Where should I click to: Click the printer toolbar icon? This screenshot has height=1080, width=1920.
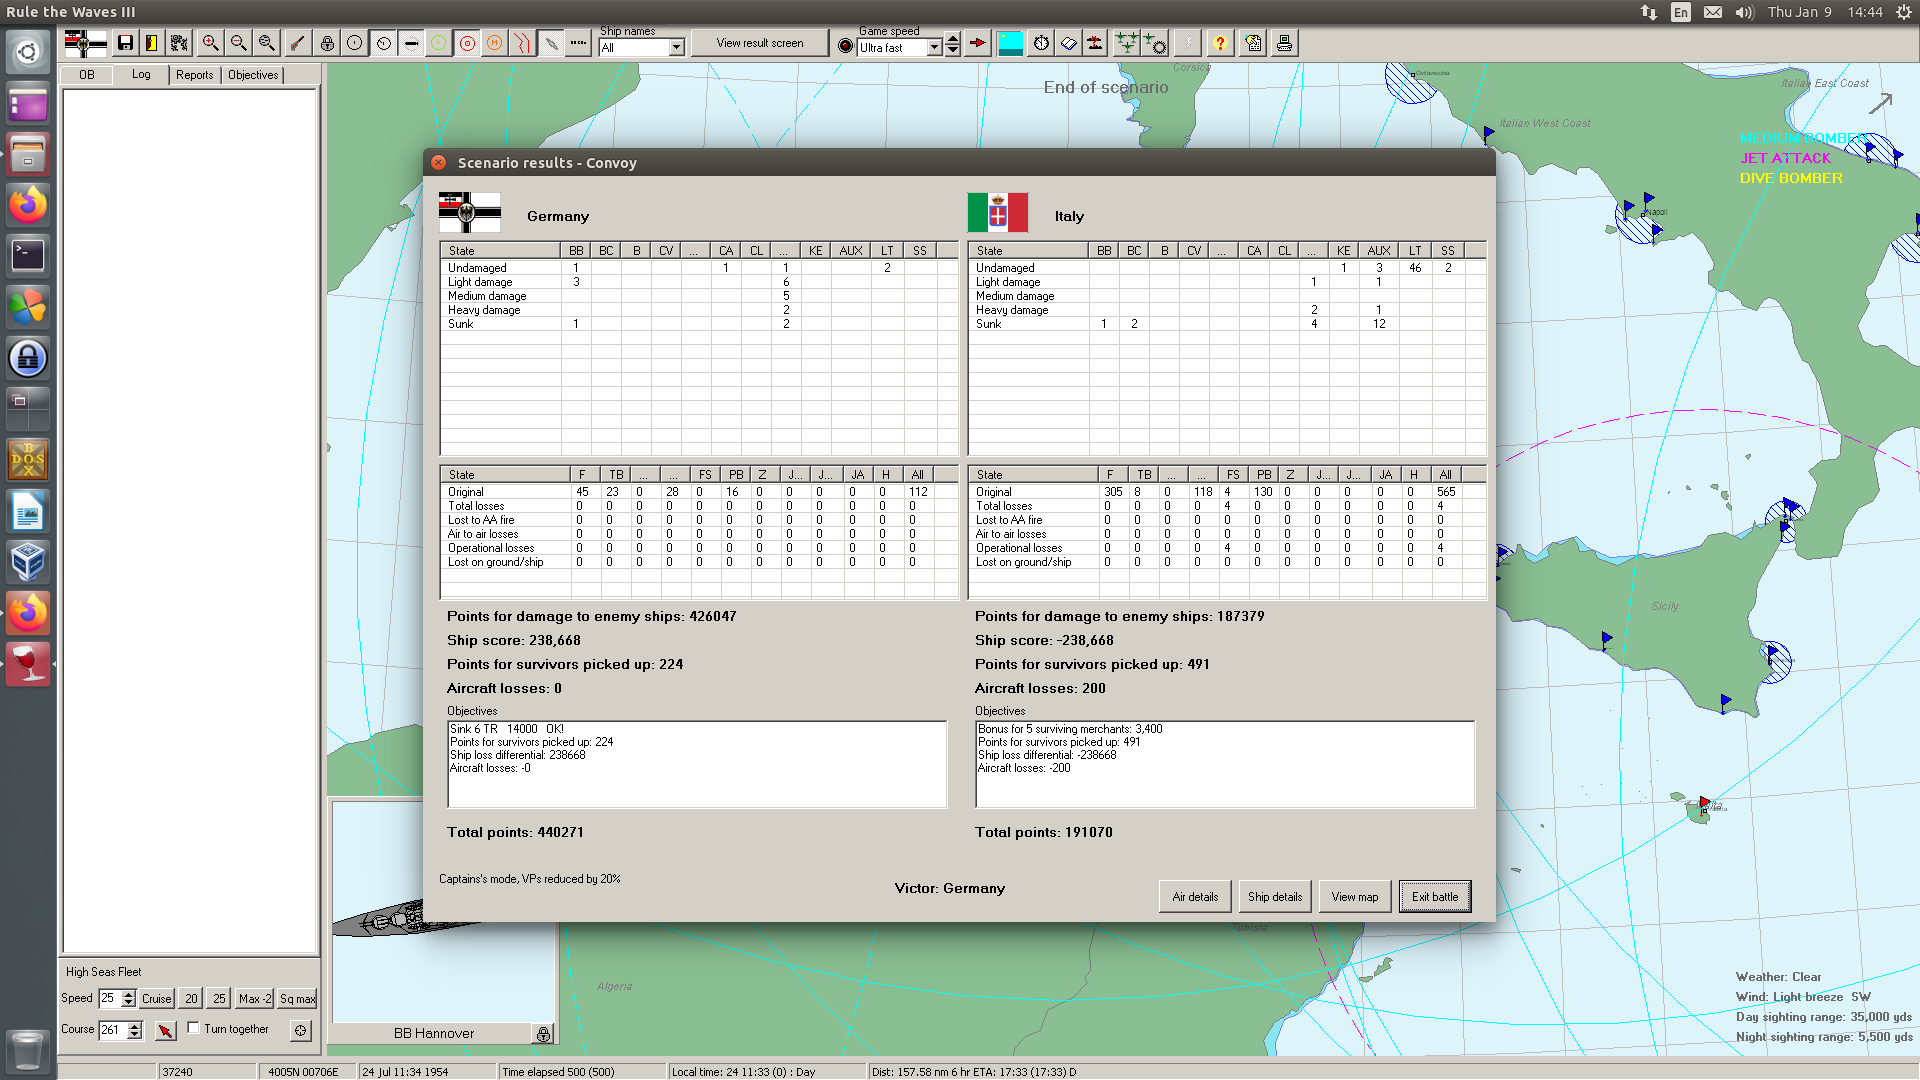click(x=1284, y=43)
